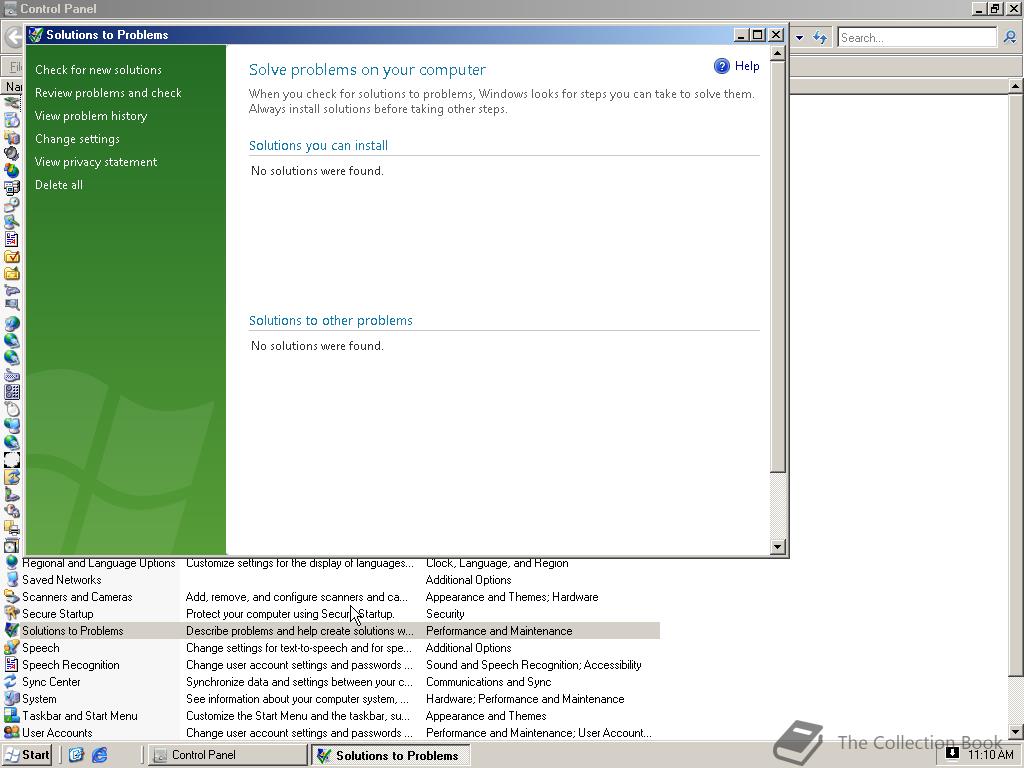Select Scanners and Cameras item name
The width and height of the screenshot is (1024, 768).
77,596
